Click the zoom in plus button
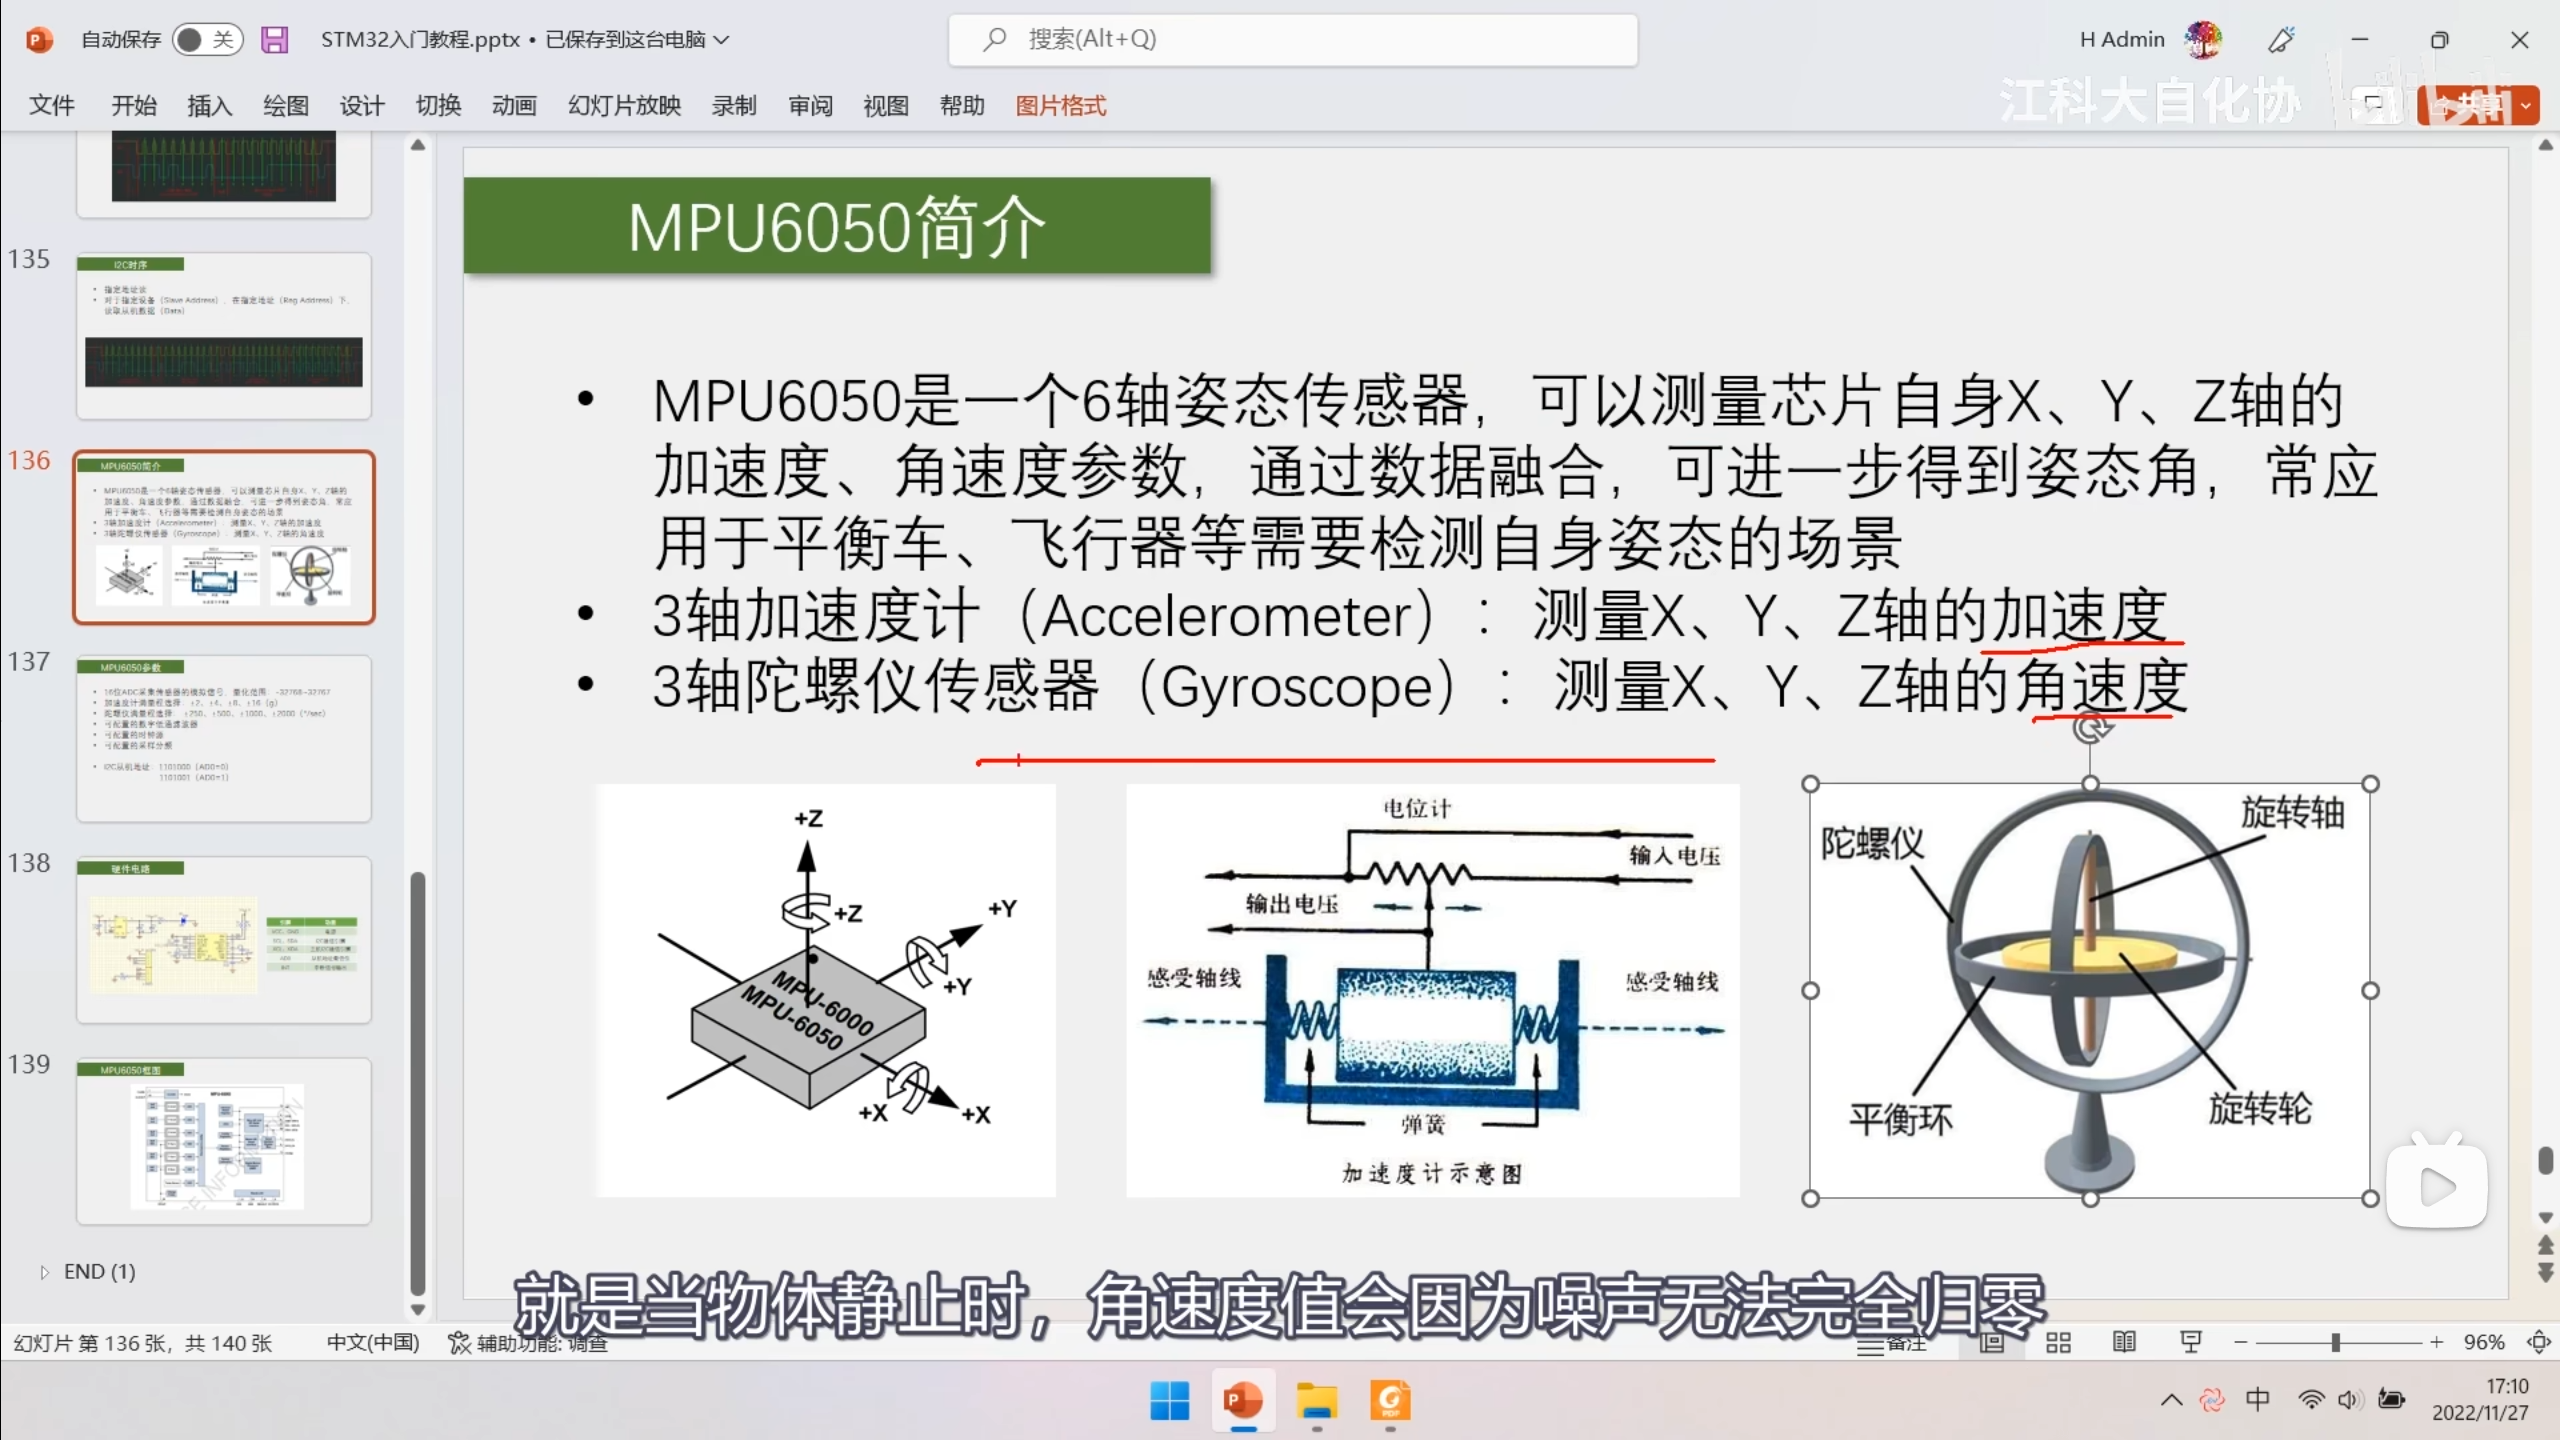The width and height of the screenshot is (2560, 1440). point(2436,1343)
